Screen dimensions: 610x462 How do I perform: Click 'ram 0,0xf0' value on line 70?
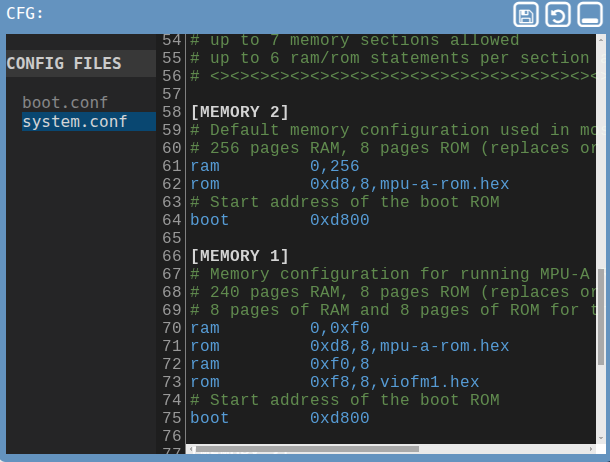point(340,328)
